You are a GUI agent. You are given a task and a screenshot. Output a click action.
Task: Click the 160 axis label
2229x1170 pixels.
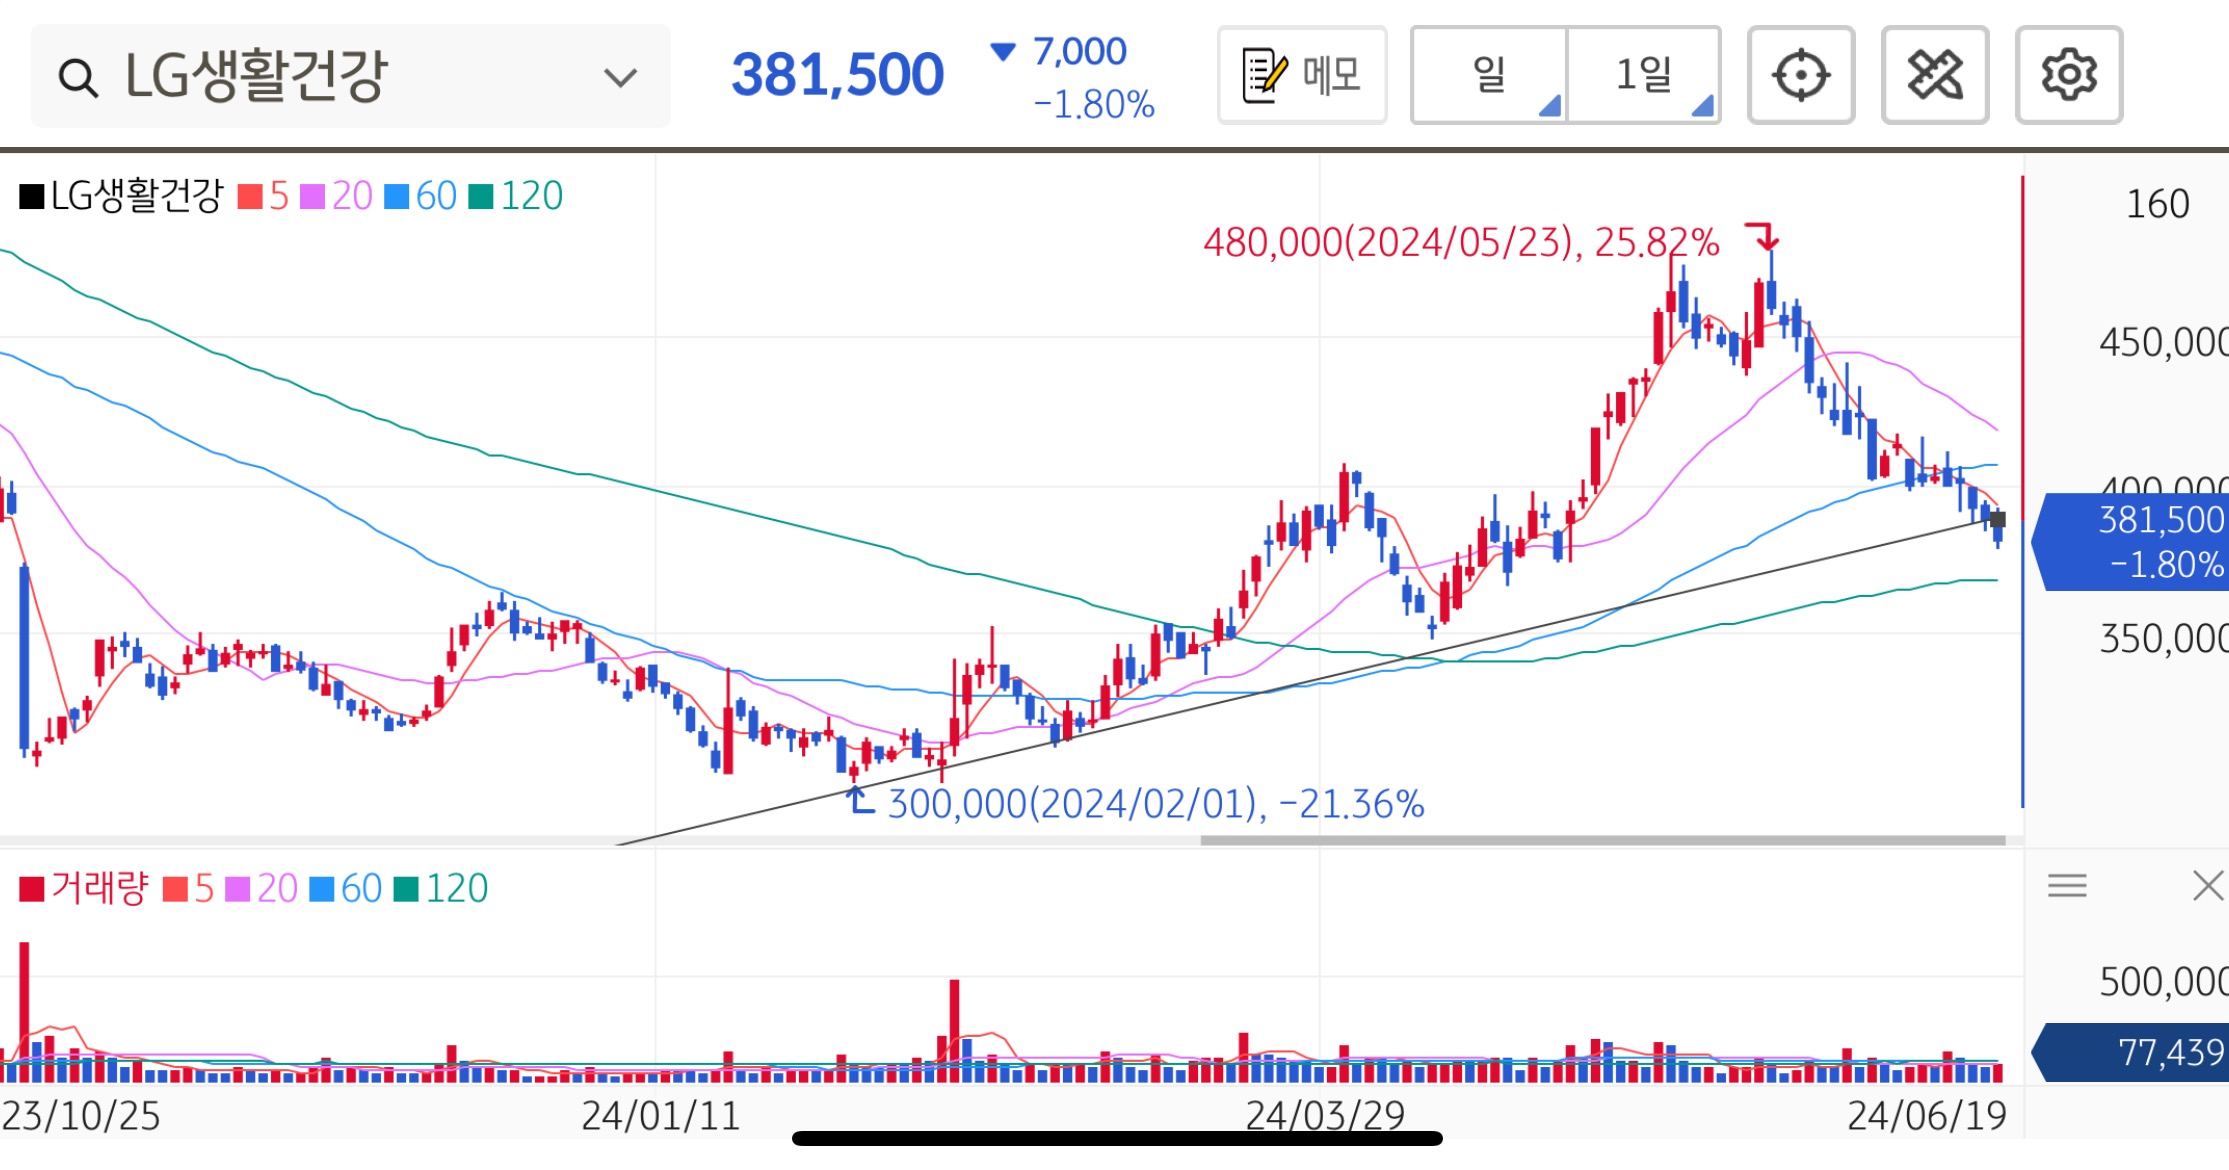click(x=2157, y=204)
